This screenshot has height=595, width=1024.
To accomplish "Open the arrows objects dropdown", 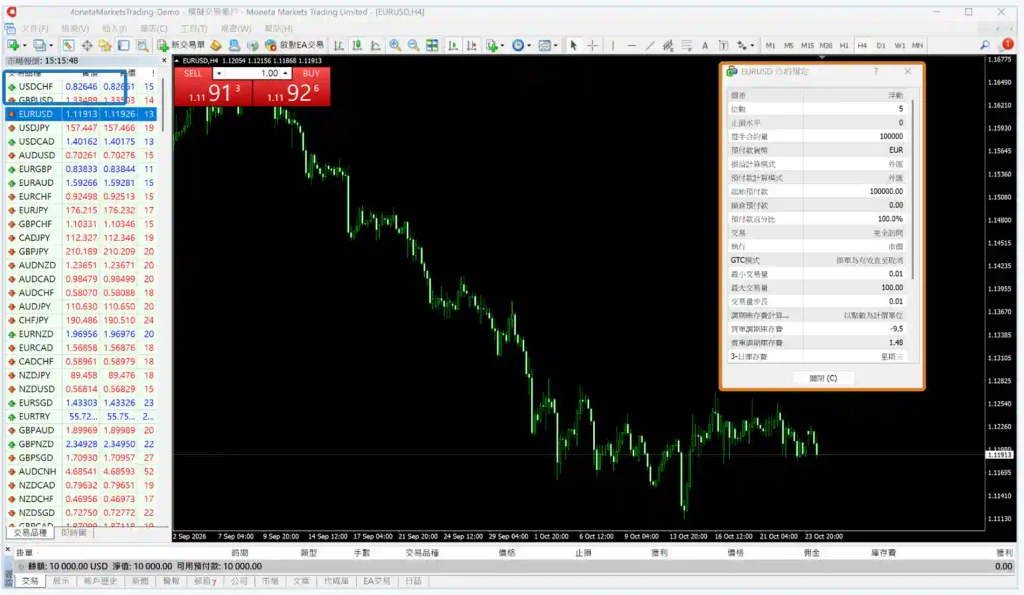I will (x=744, y=45).
